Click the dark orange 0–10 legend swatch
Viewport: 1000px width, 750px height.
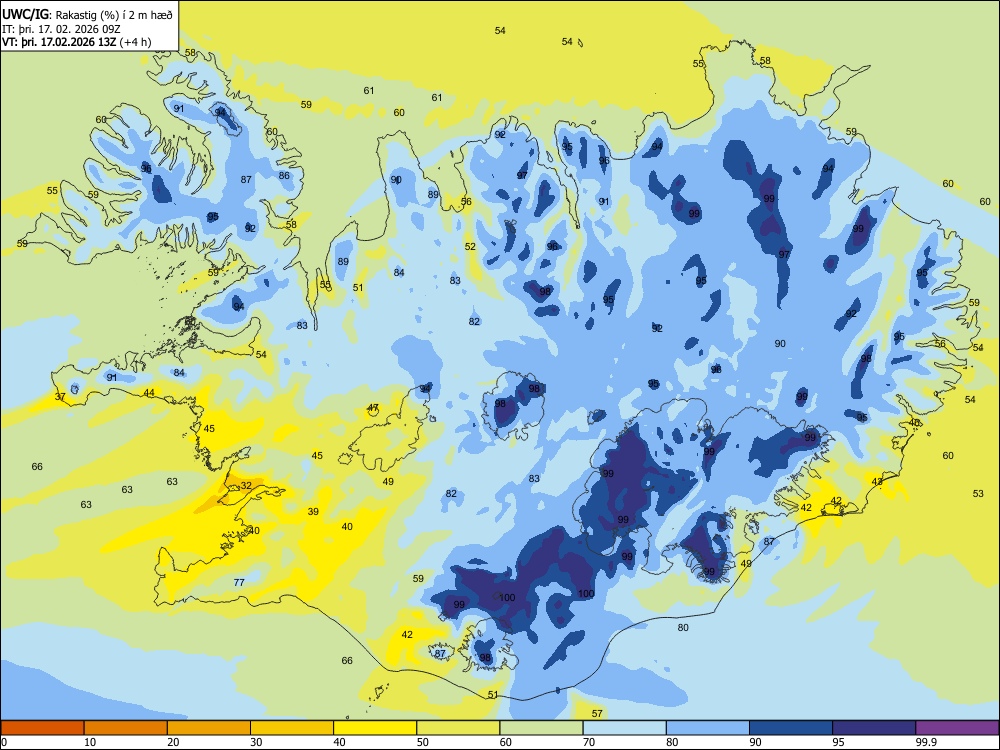pyautogui.click(x=43, y=728)
